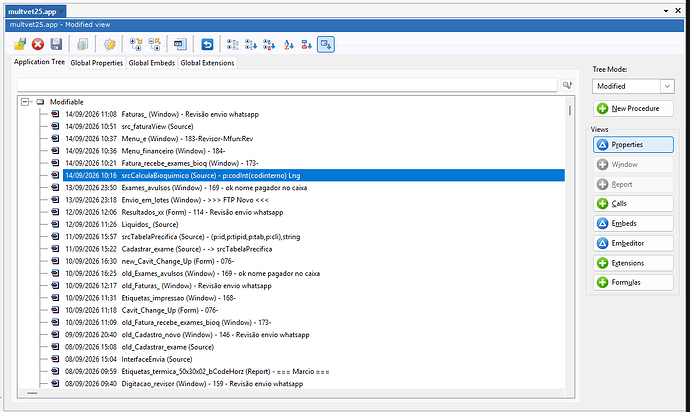Click the blue undo arrow icon
This screenshot has height=412, width=690.
click(x=207, y=44)
